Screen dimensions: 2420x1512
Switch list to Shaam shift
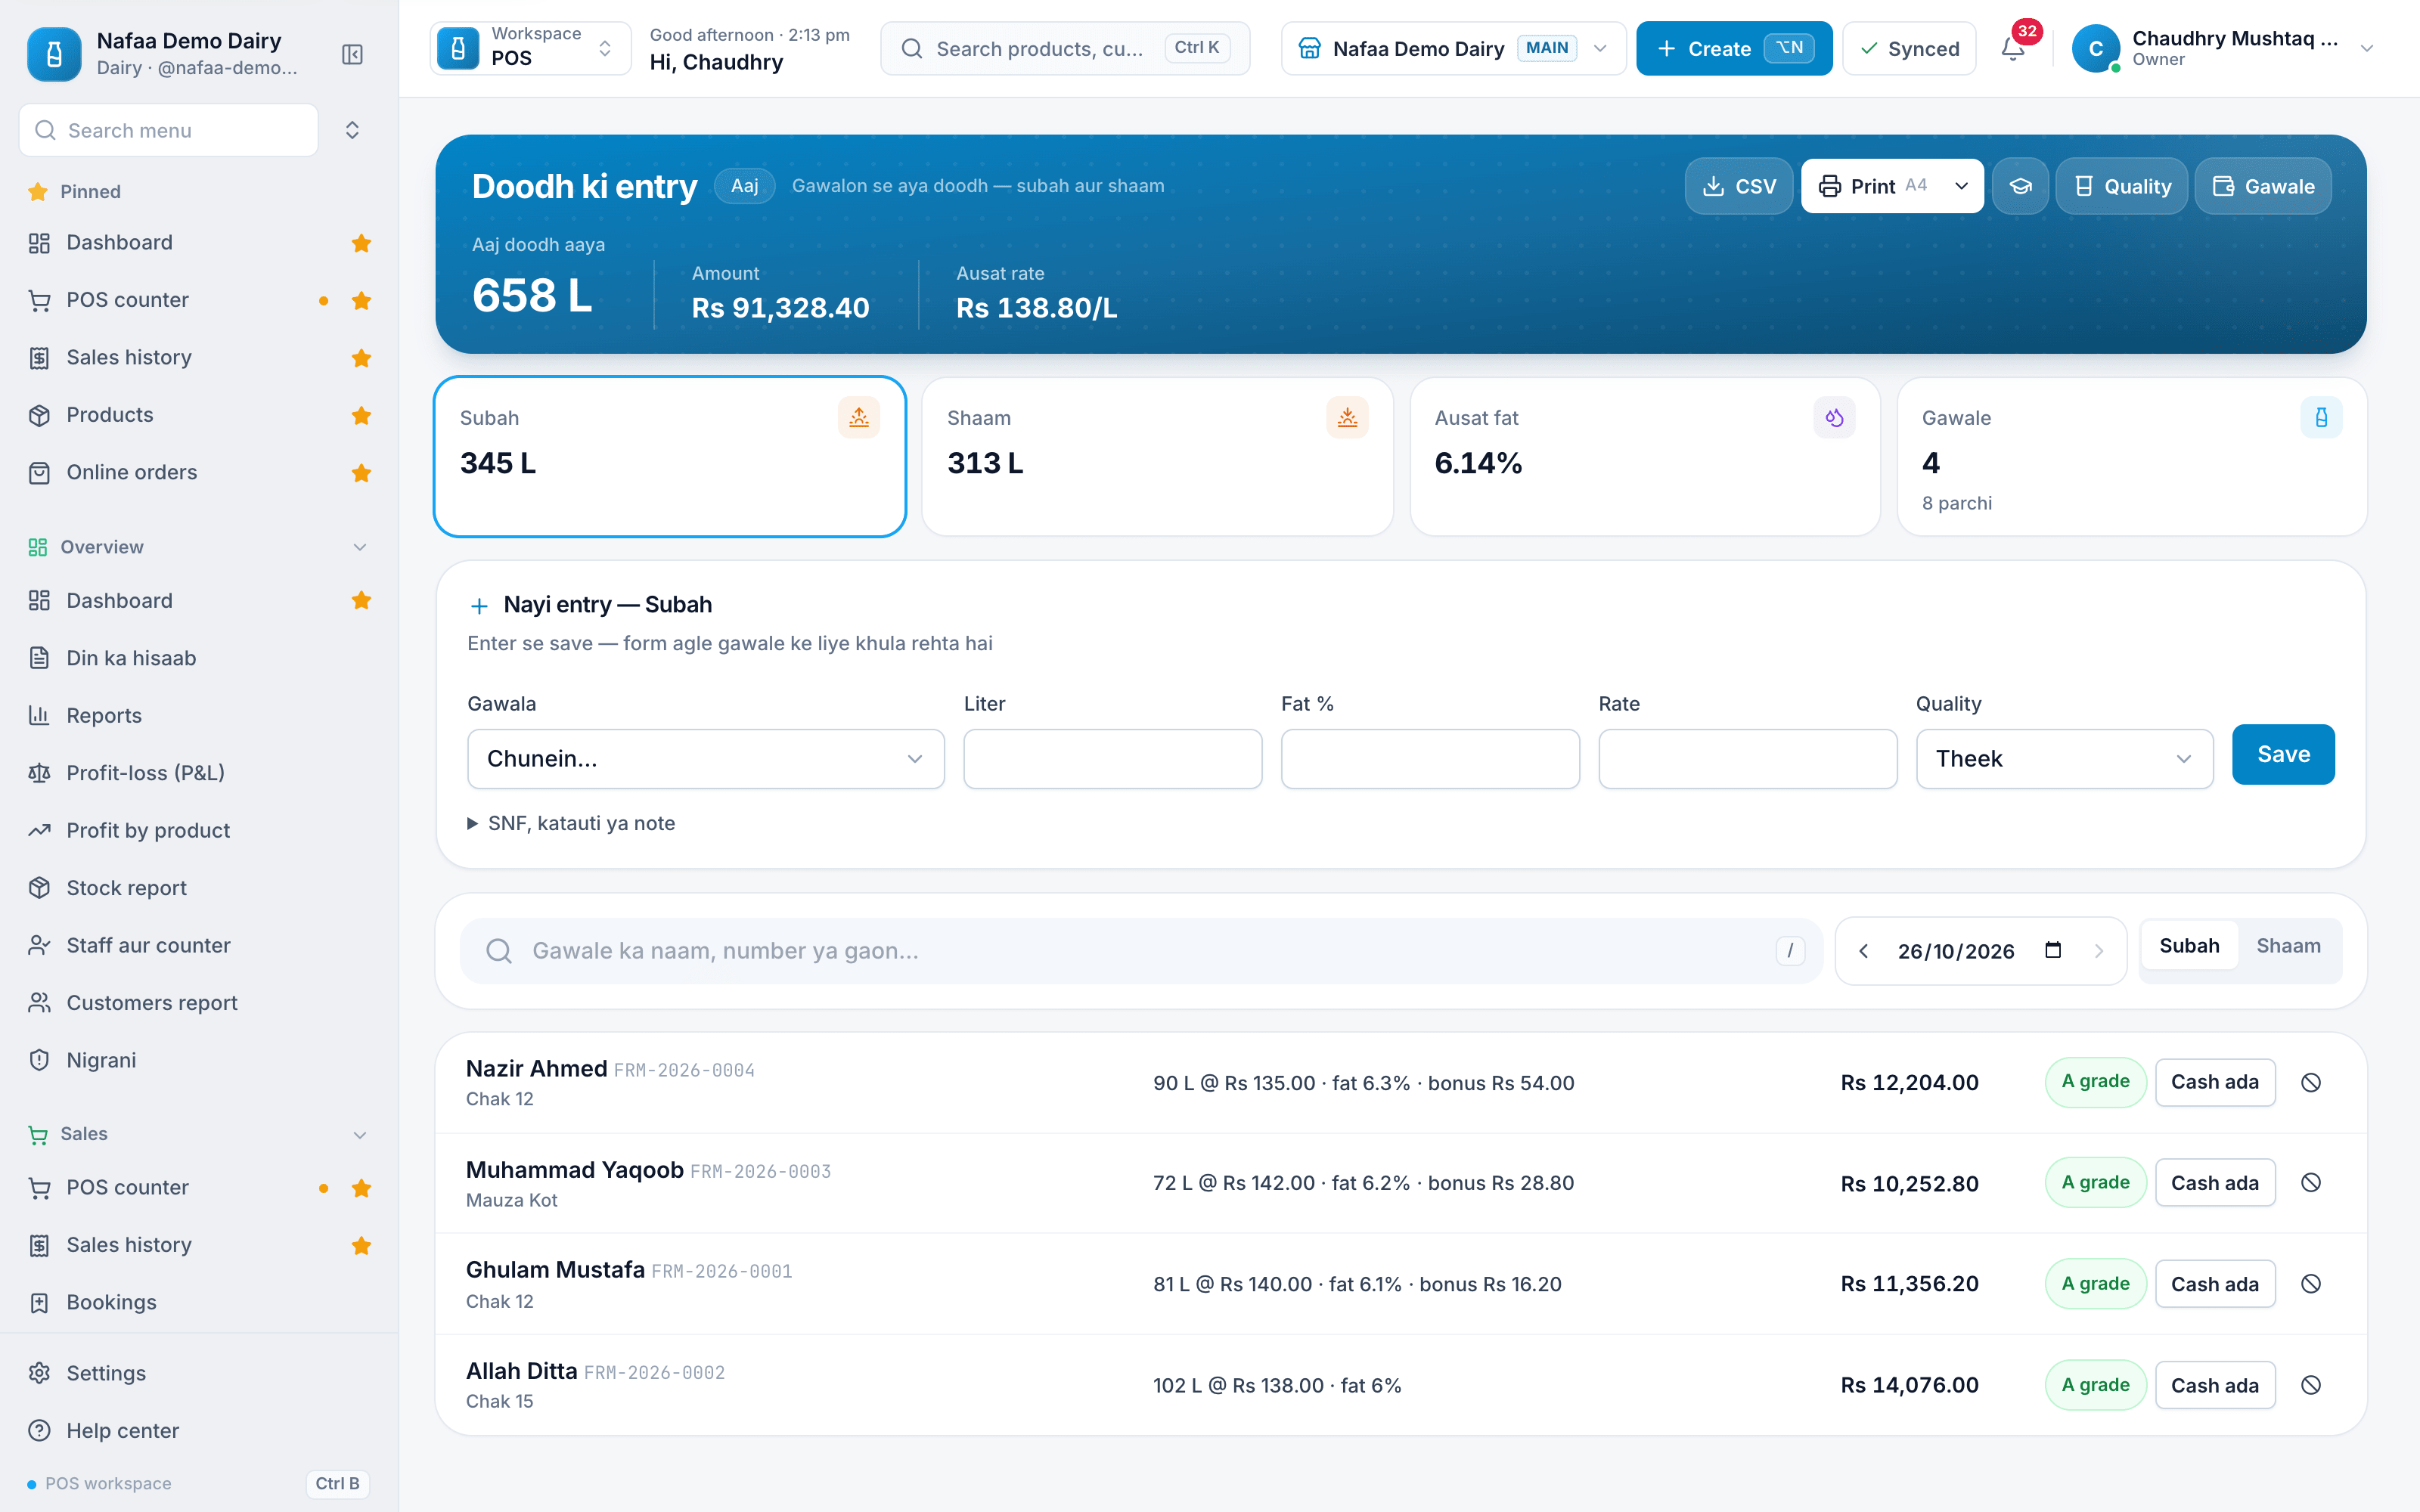[x=2288, y=946]
